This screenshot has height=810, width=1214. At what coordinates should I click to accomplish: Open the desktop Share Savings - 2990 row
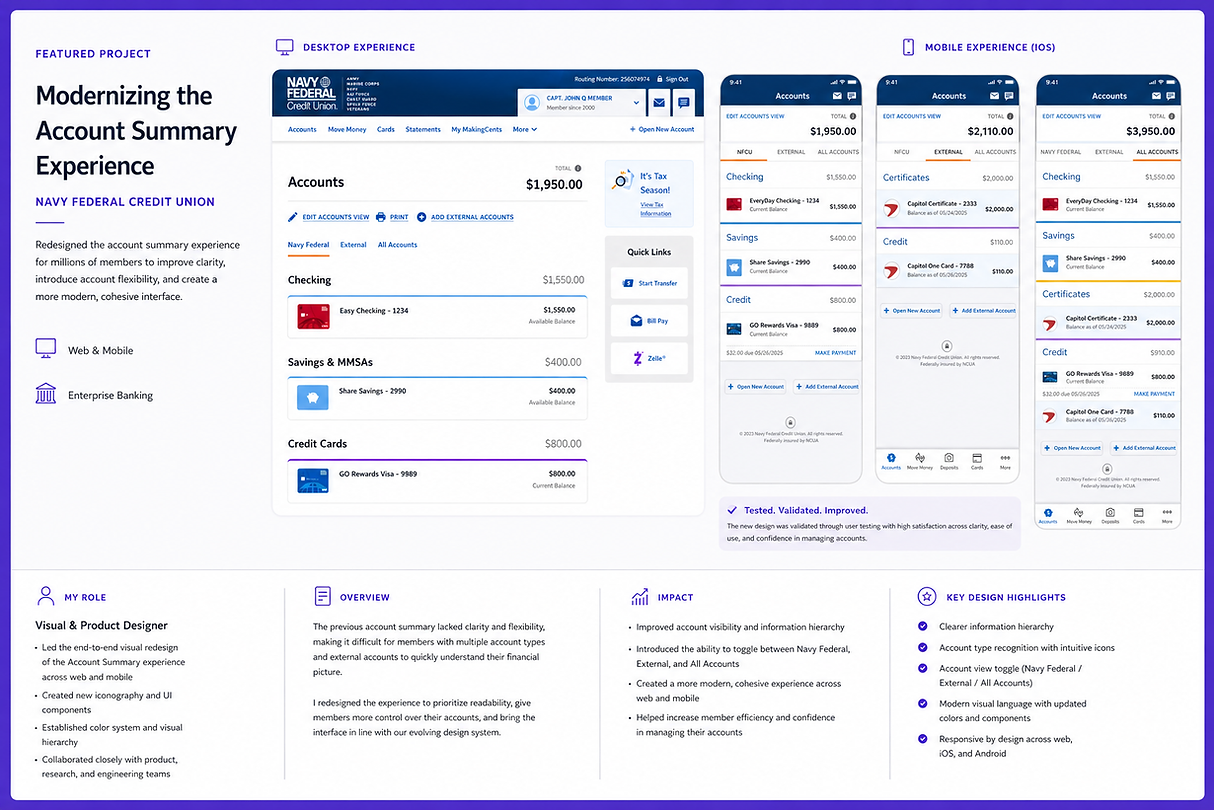(437, 398)
